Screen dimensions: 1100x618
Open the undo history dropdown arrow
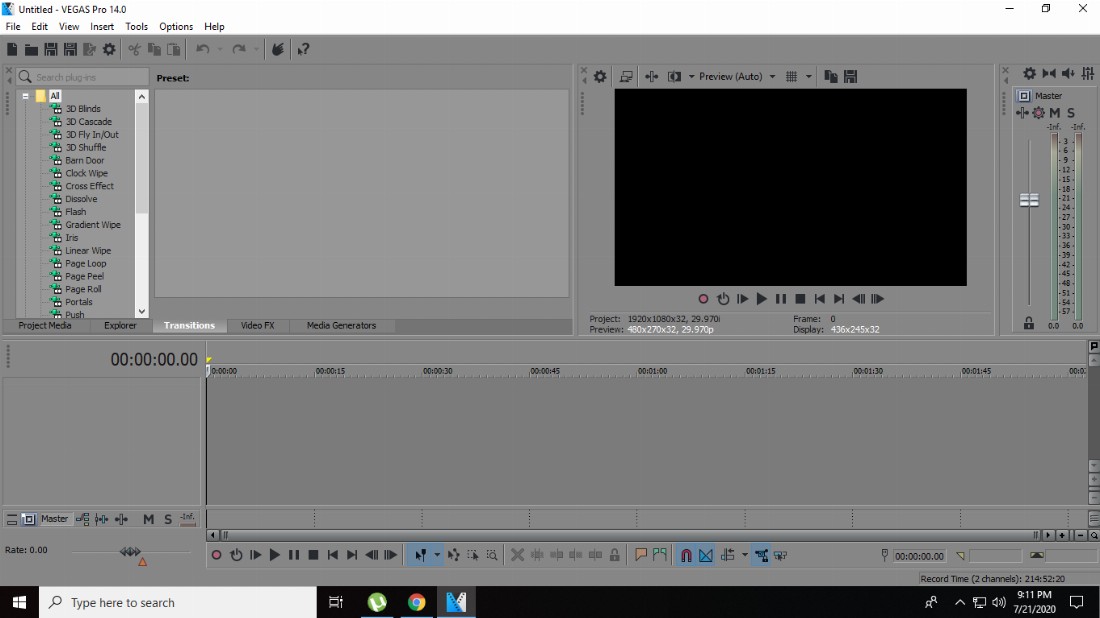coord(220,49)
